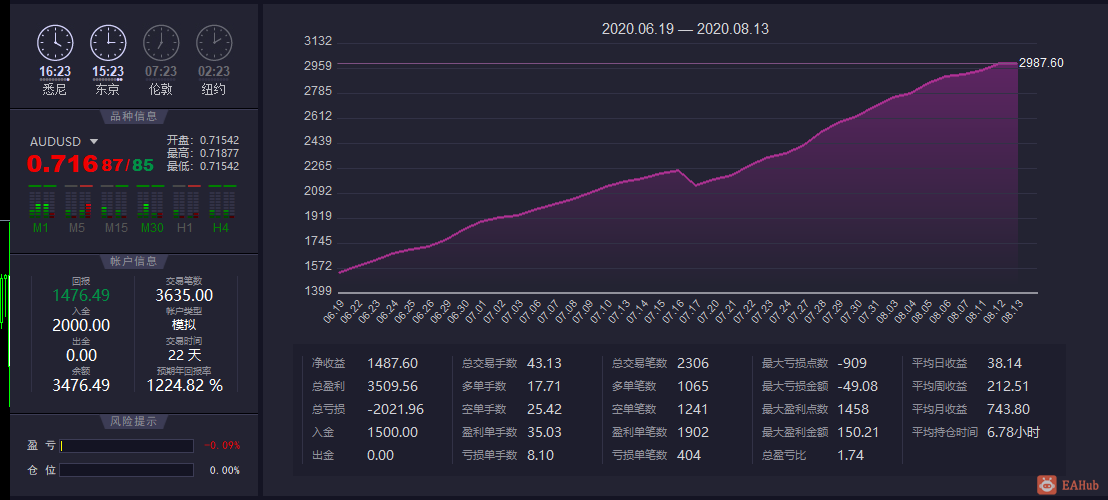Select the M1 timeframe indicator

pos(41,209)
